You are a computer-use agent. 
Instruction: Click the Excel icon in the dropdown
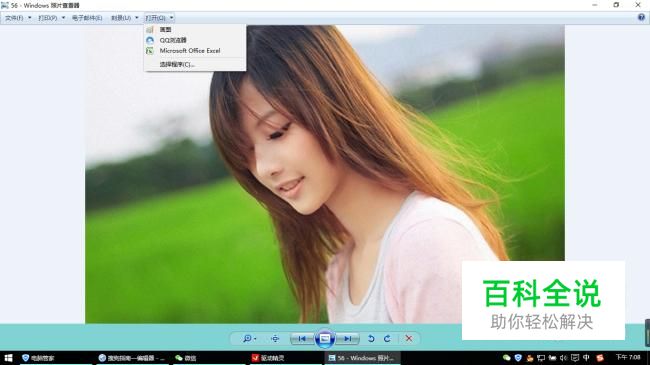pos(150,51)
